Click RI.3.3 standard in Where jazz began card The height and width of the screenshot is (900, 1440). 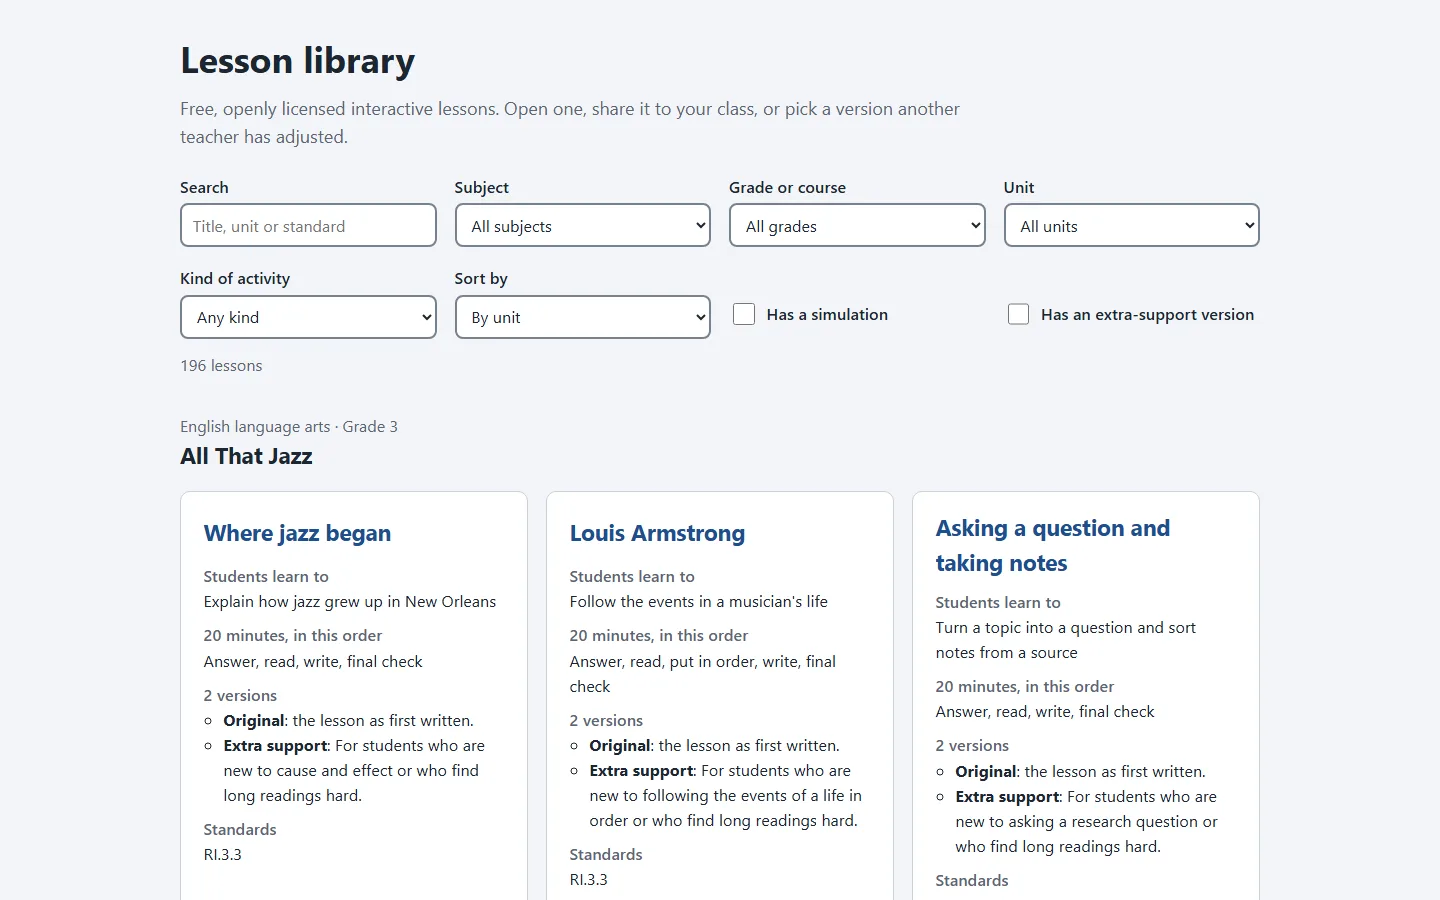tap(223, 854)
